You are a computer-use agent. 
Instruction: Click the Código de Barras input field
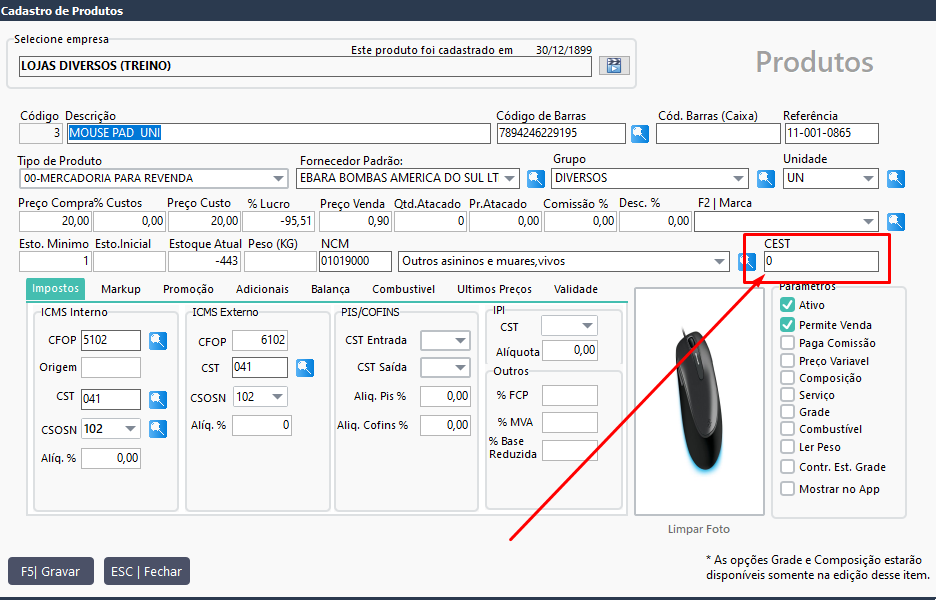point(561,133)
